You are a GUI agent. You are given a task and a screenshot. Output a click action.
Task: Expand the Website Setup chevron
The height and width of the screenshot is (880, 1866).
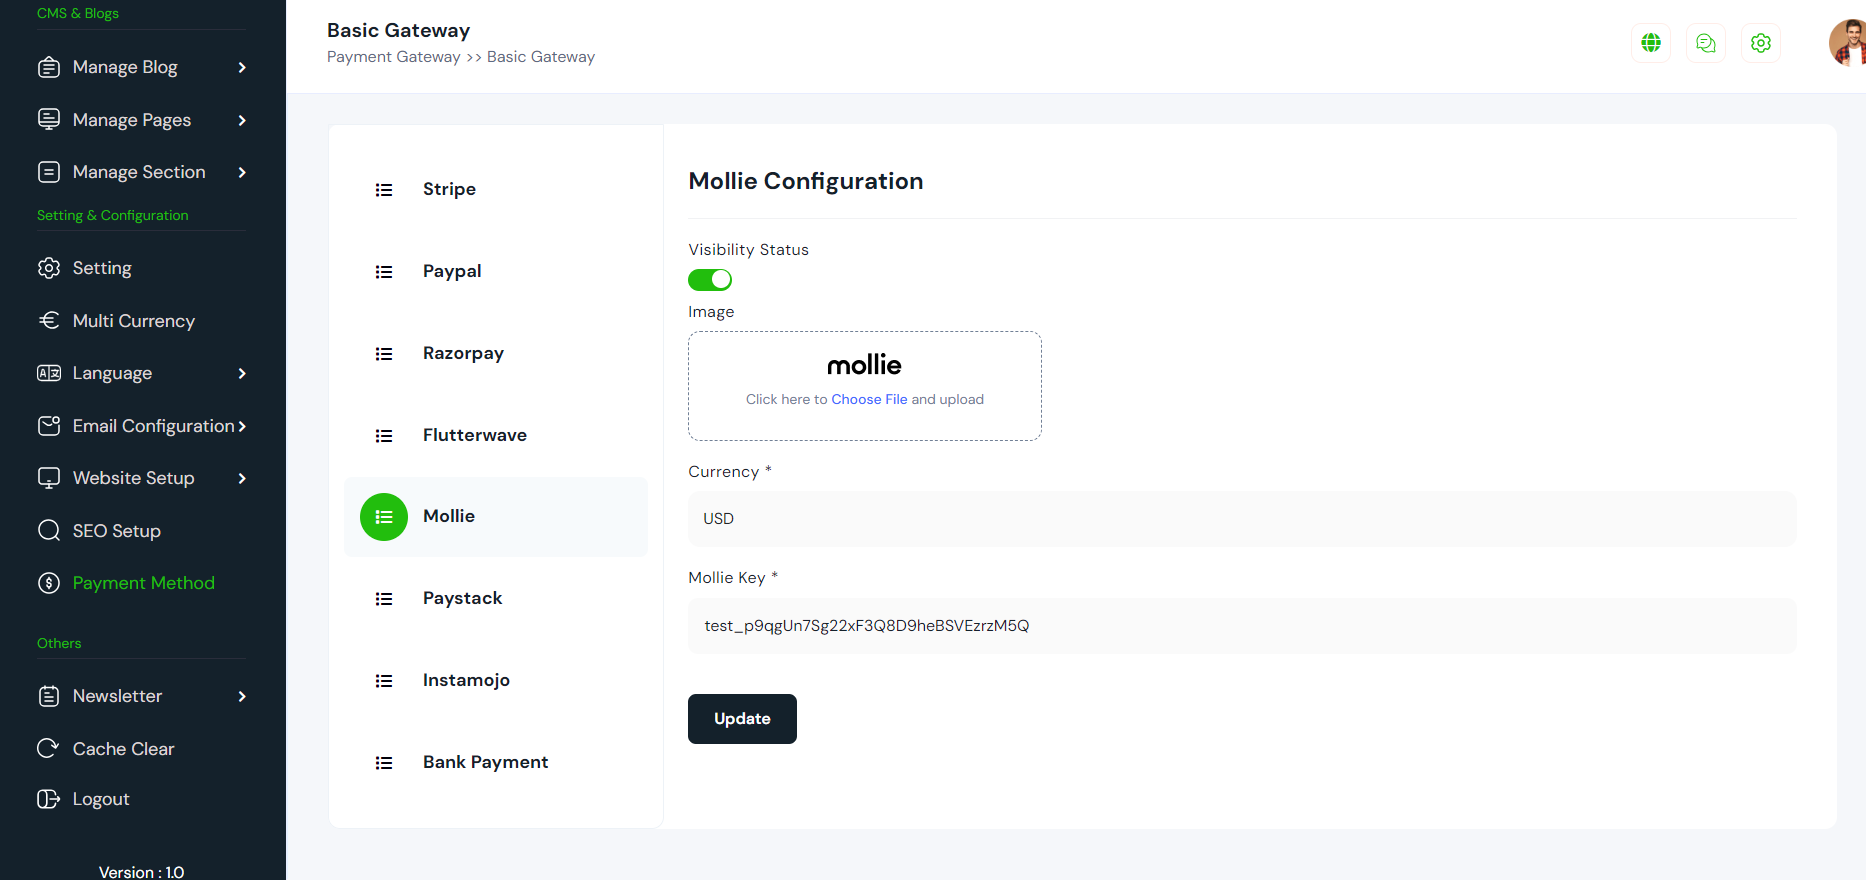pyautogui.click(x=242, y=478)
